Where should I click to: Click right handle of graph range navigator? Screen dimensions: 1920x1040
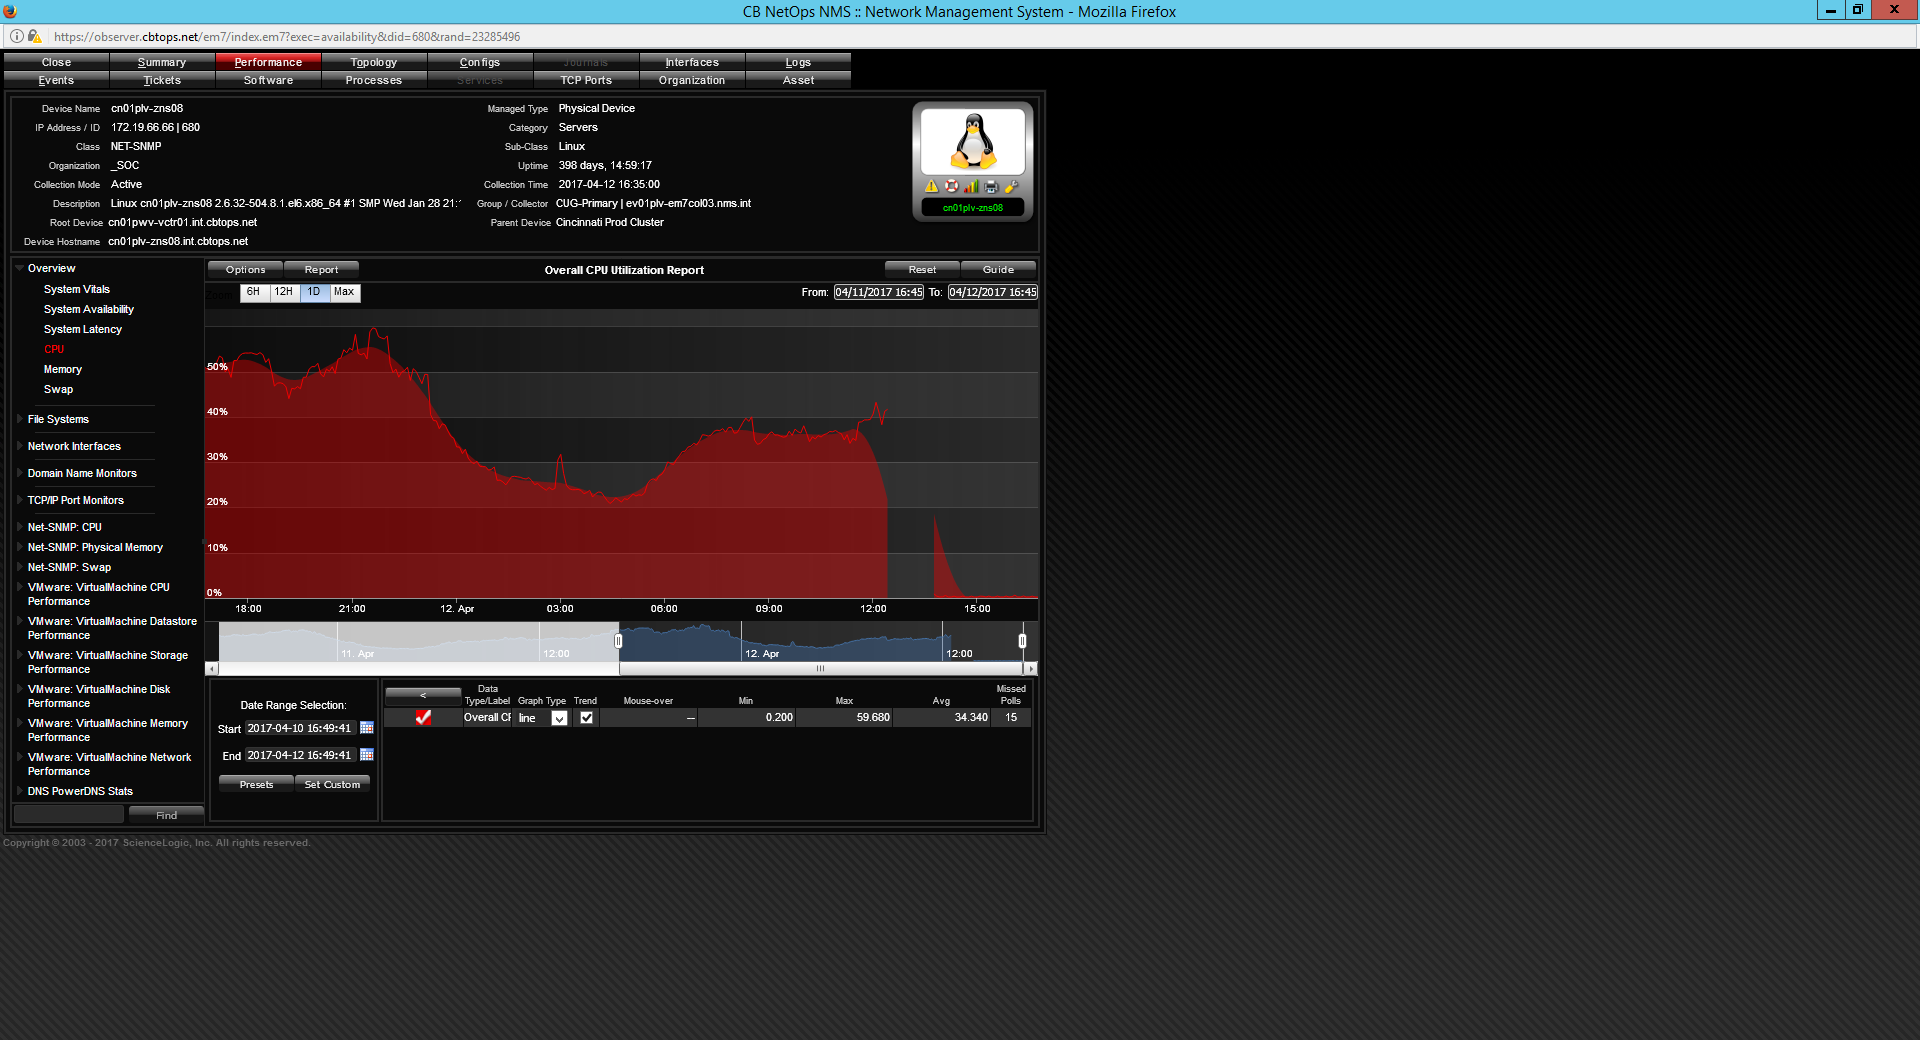click(1022, 641)
